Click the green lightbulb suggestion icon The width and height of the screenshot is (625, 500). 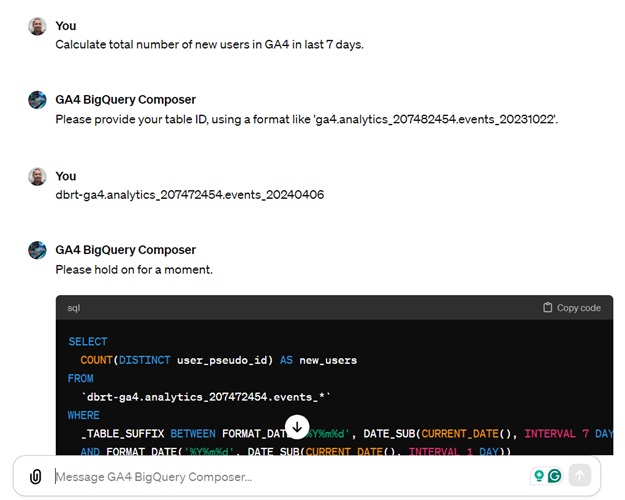click(539, 475)
